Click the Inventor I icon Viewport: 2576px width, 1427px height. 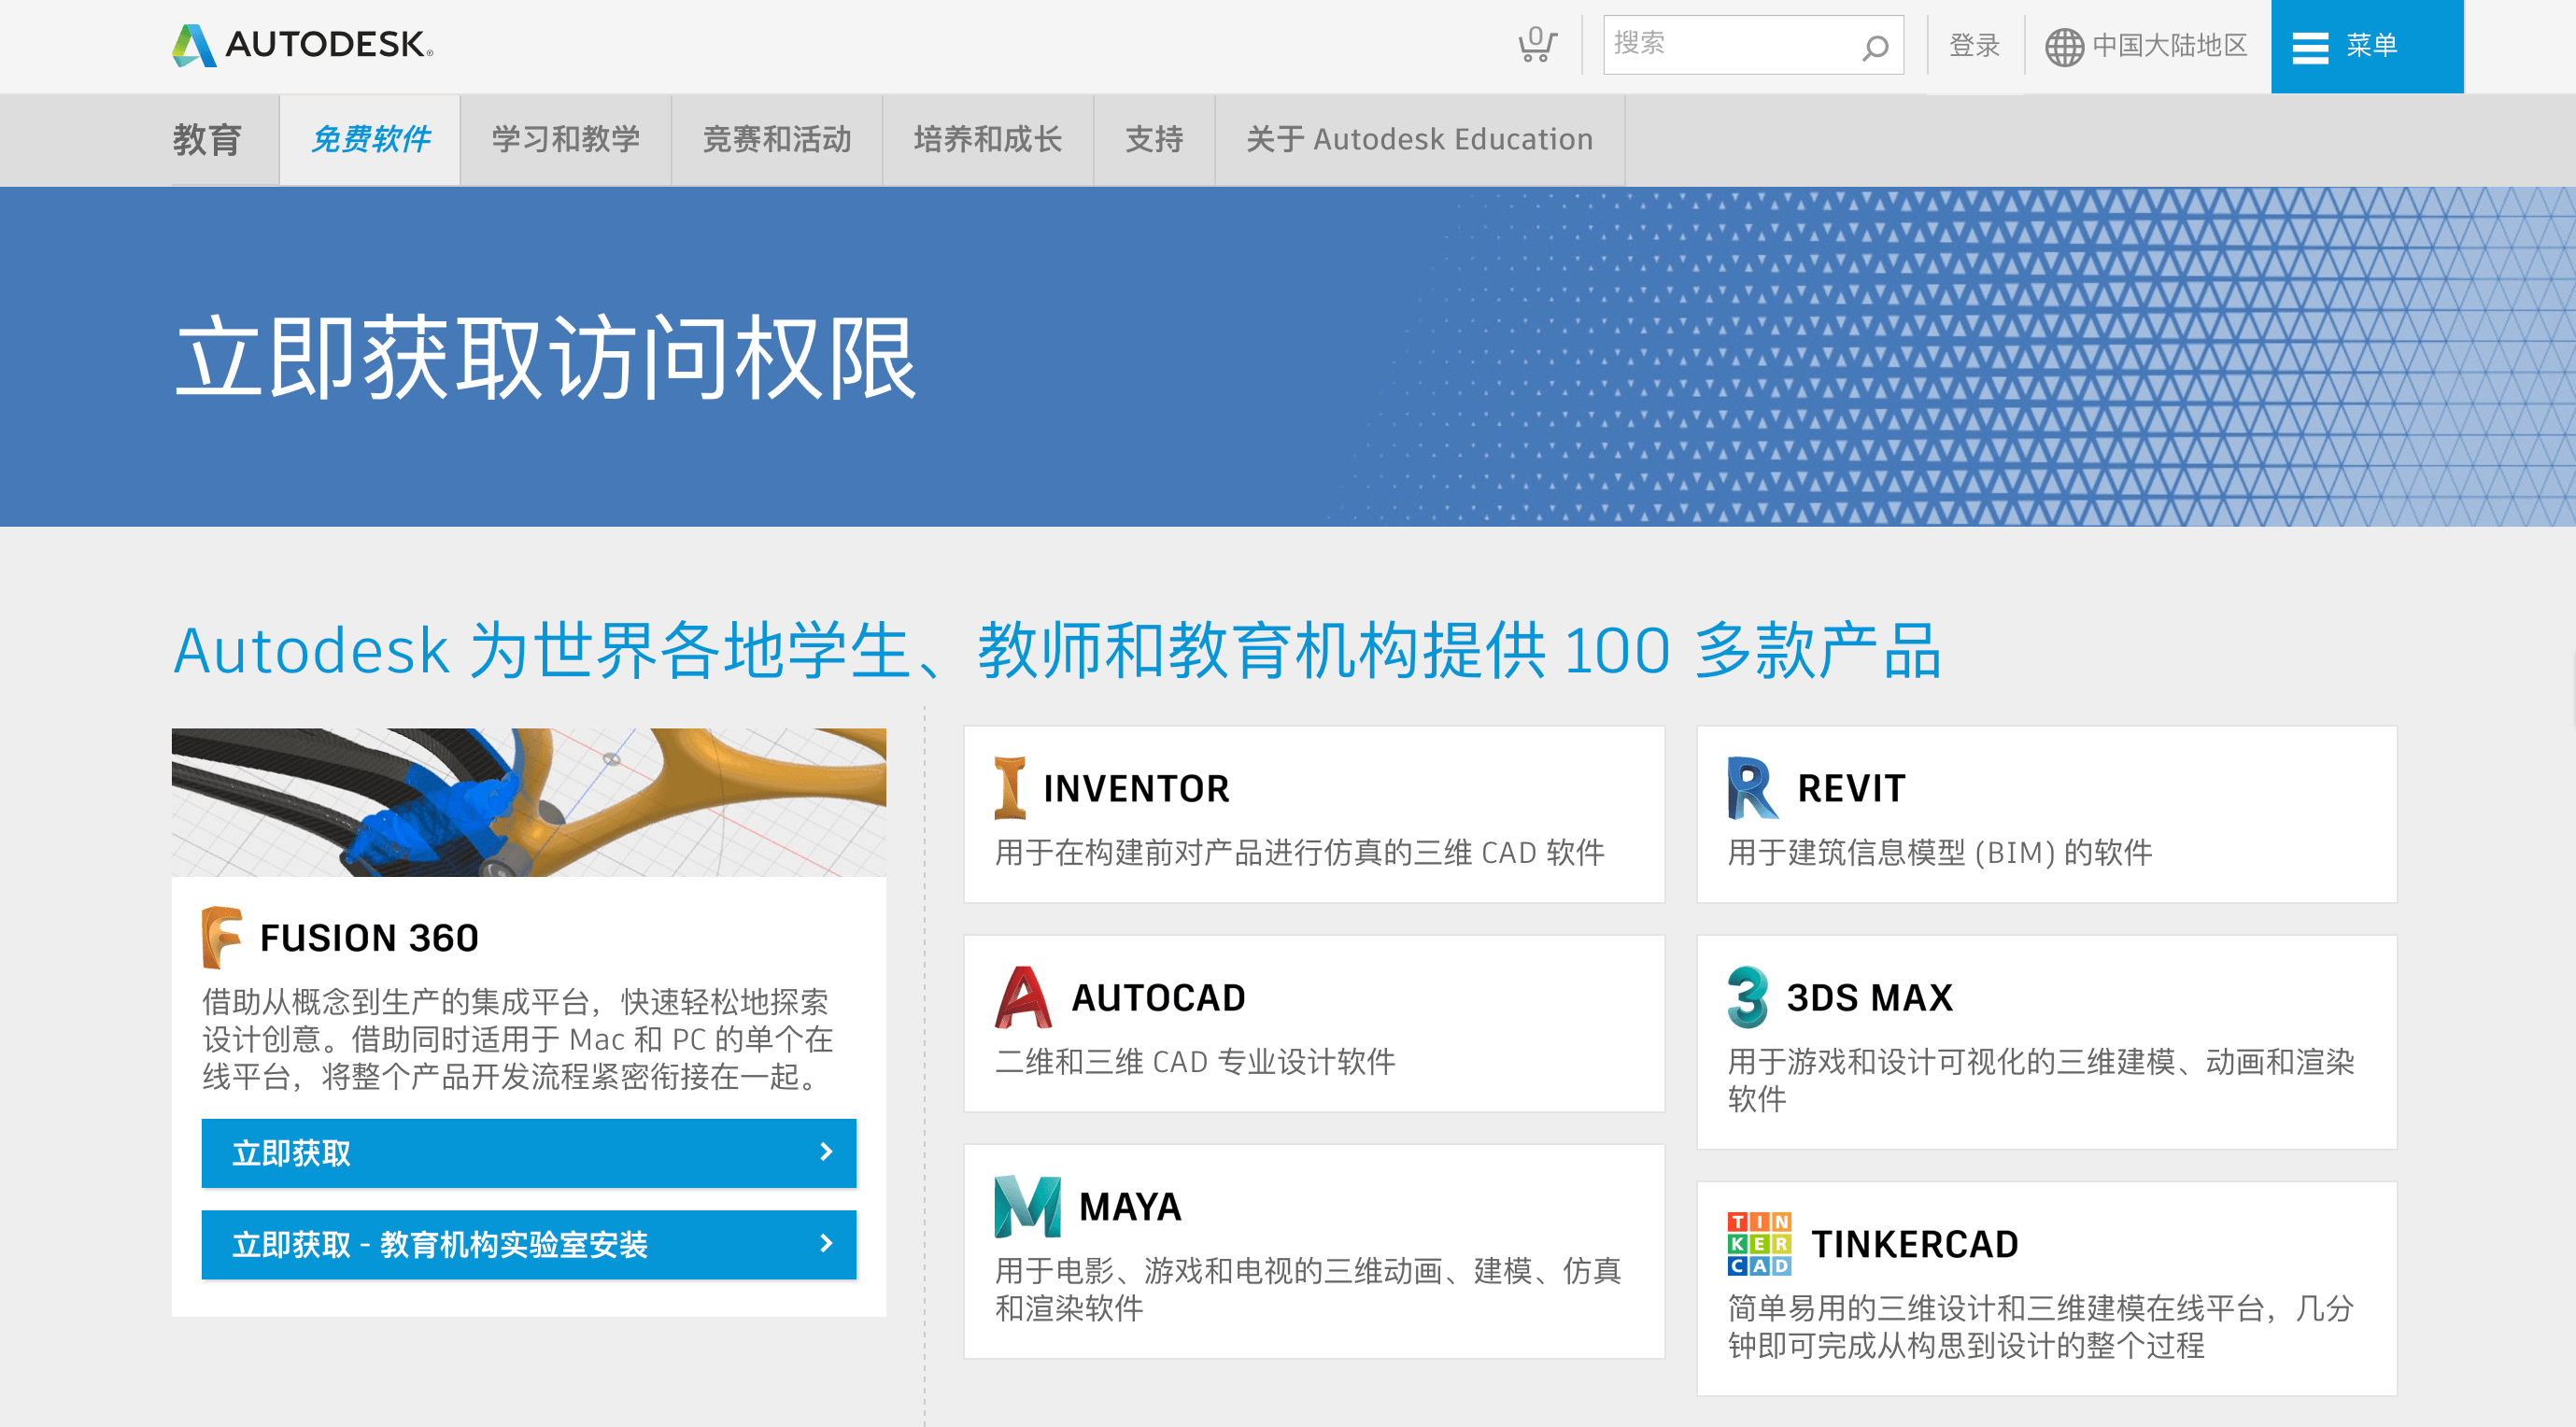click(x=1010, y=788)
